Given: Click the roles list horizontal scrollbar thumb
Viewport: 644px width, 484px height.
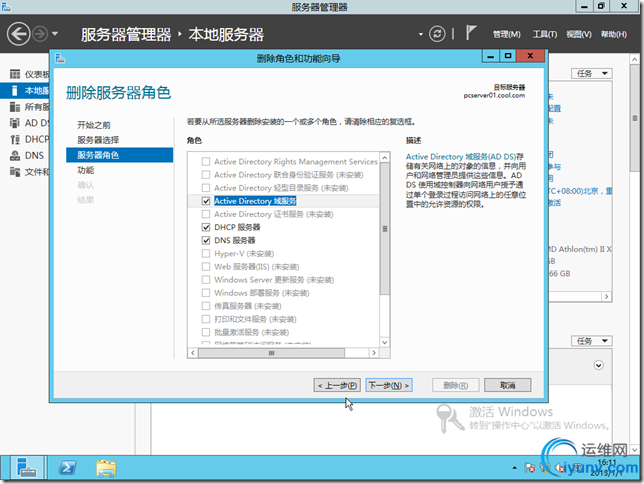Looking at the screenshot, I should 271,353.
